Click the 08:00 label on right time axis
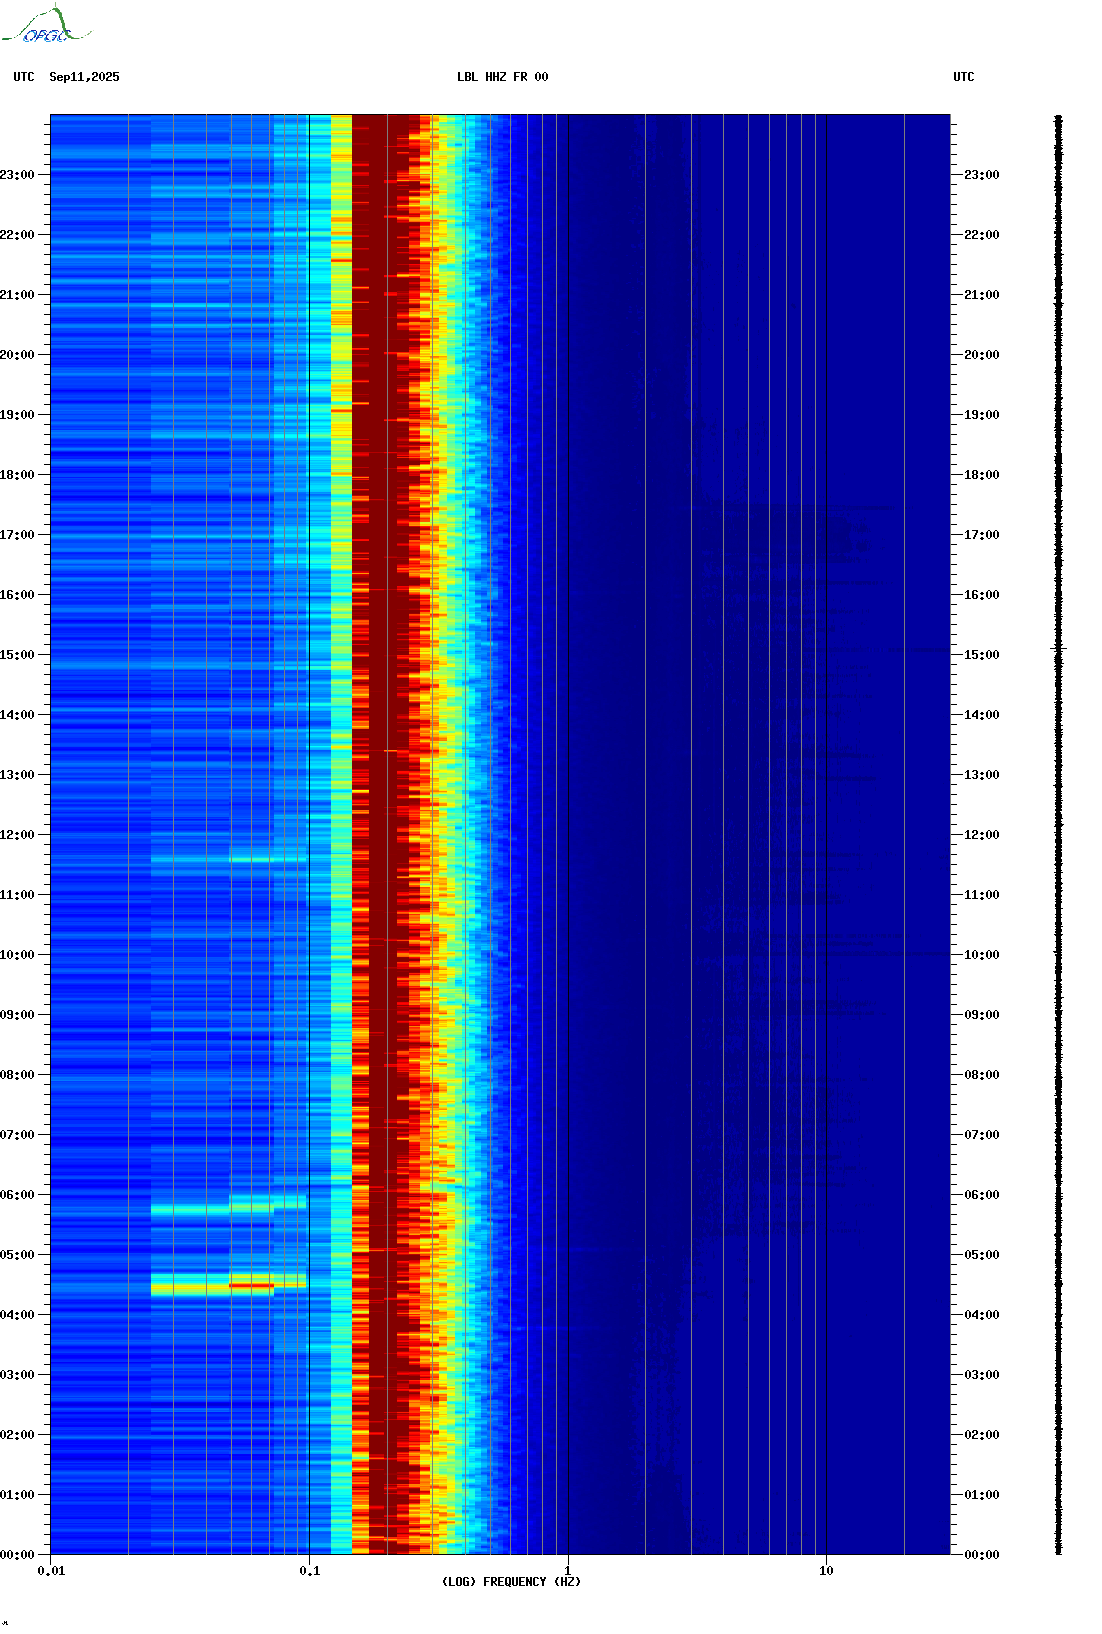The height and width of the screenshot is (1634, 1102). tap(982, 1075)
